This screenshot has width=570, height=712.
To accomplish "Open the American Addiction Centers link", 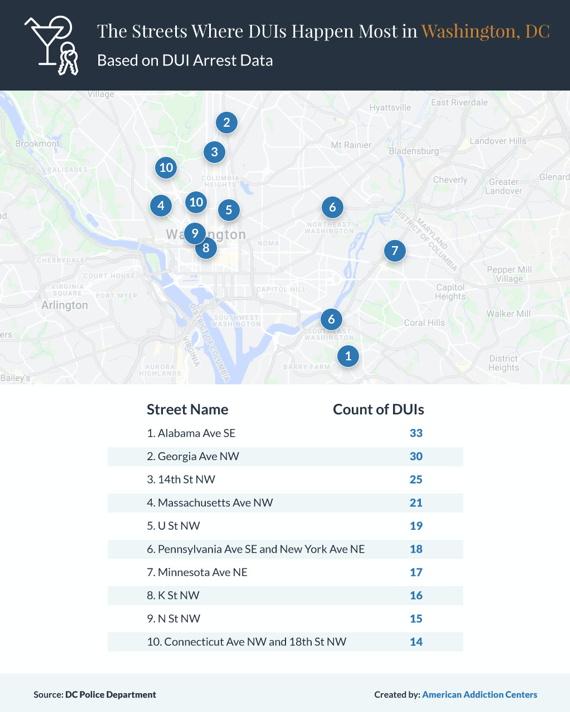I will (x=480, y=694).
